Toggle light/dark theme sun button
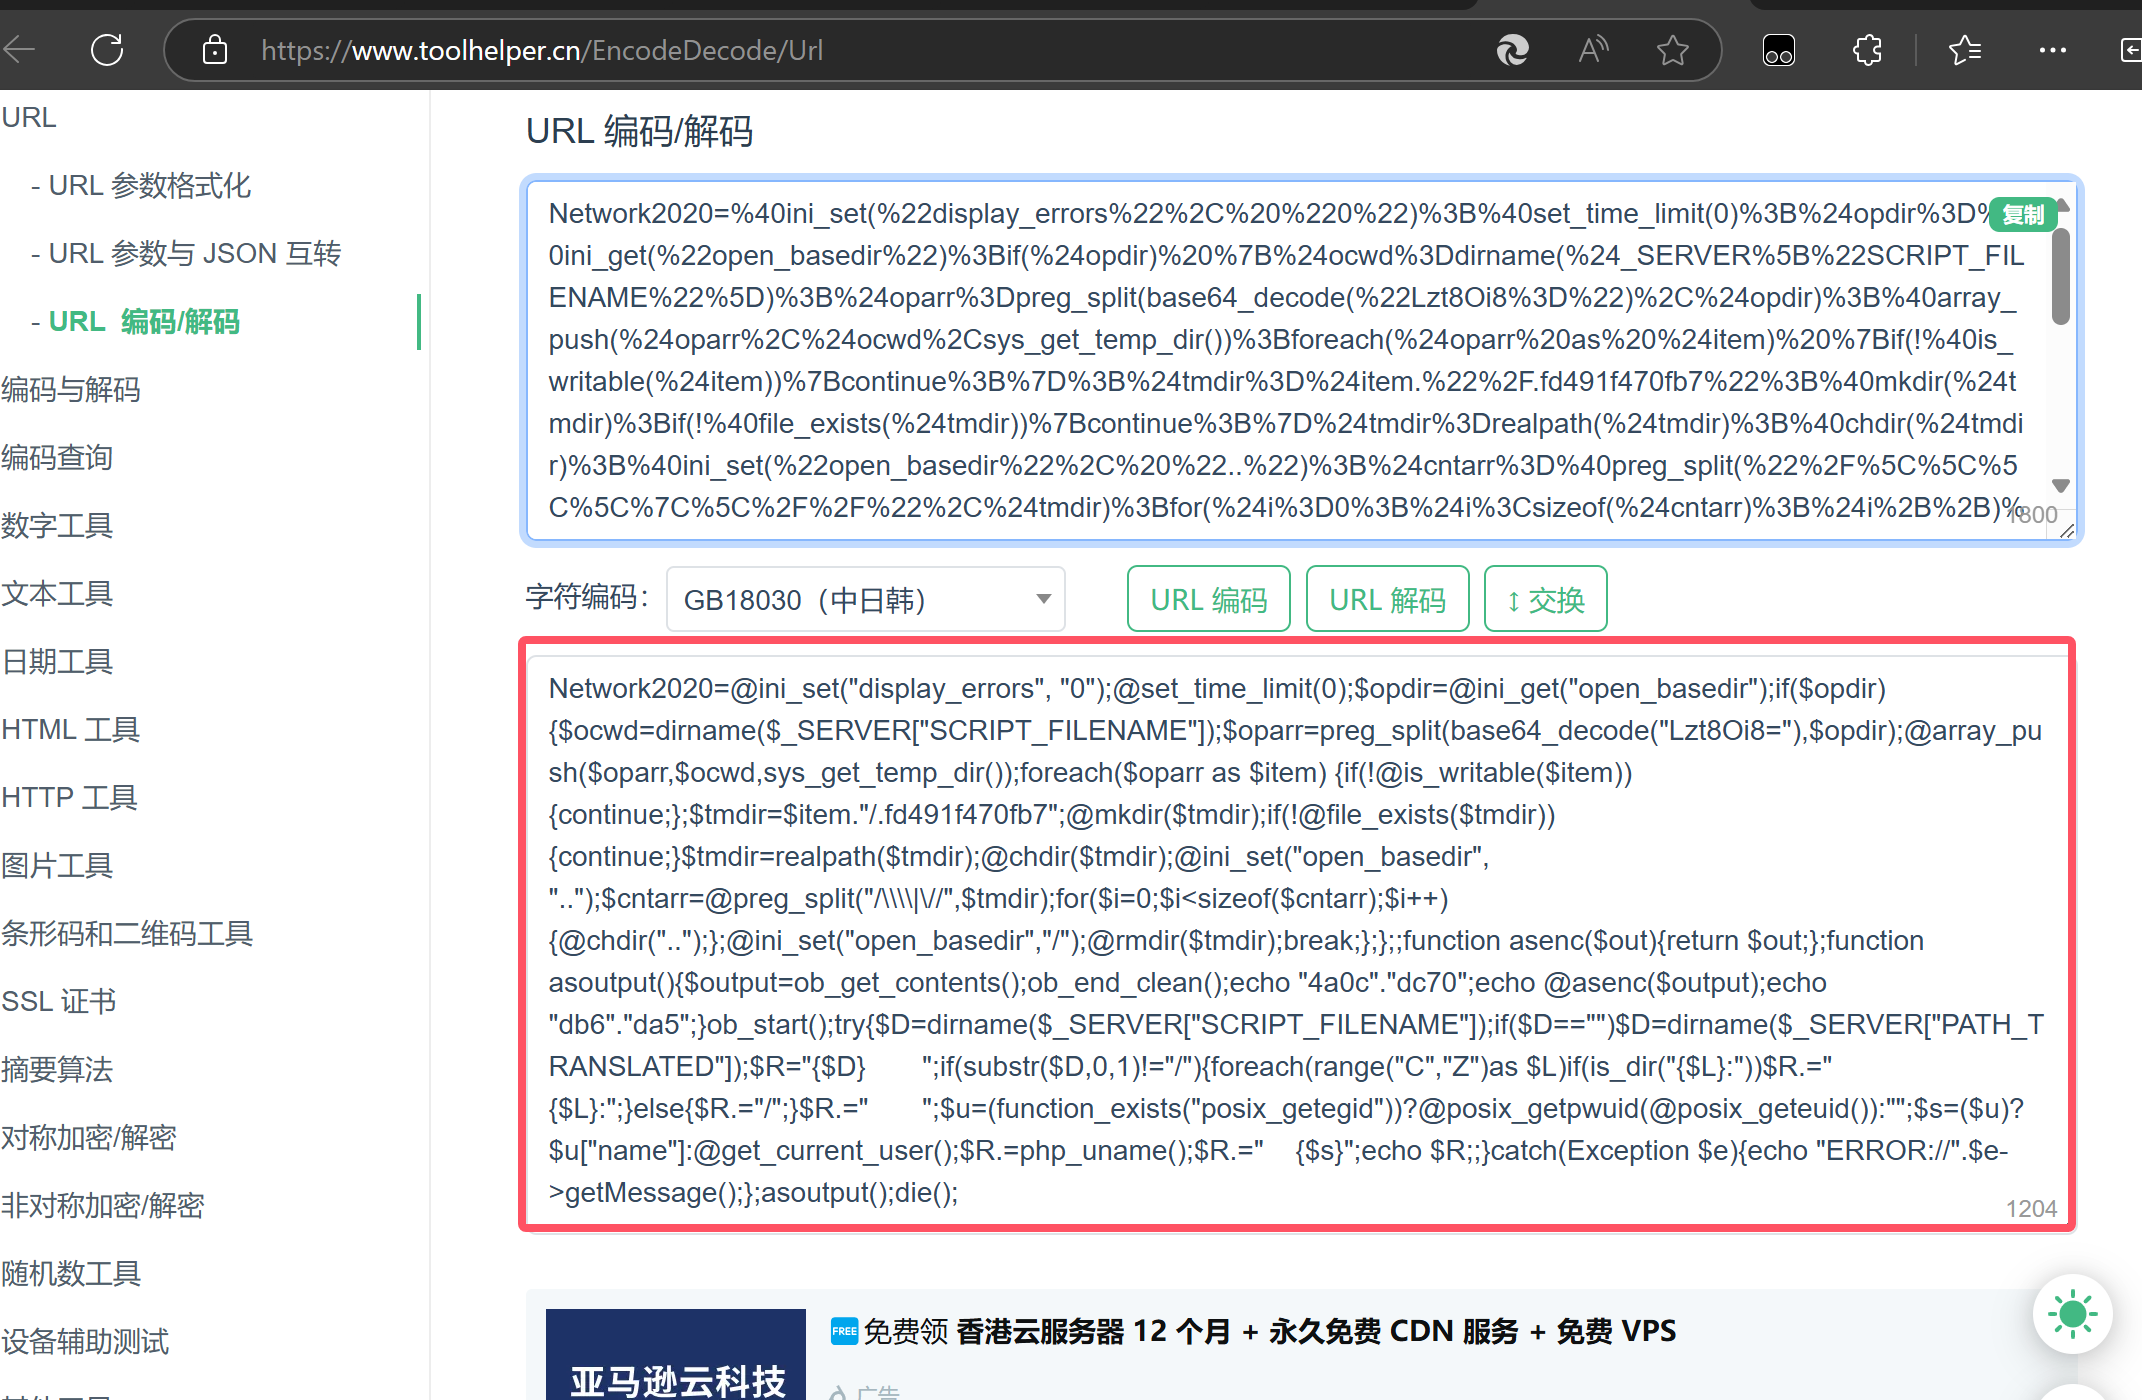The image size is (2142, 1400). pos(2072,1314)
